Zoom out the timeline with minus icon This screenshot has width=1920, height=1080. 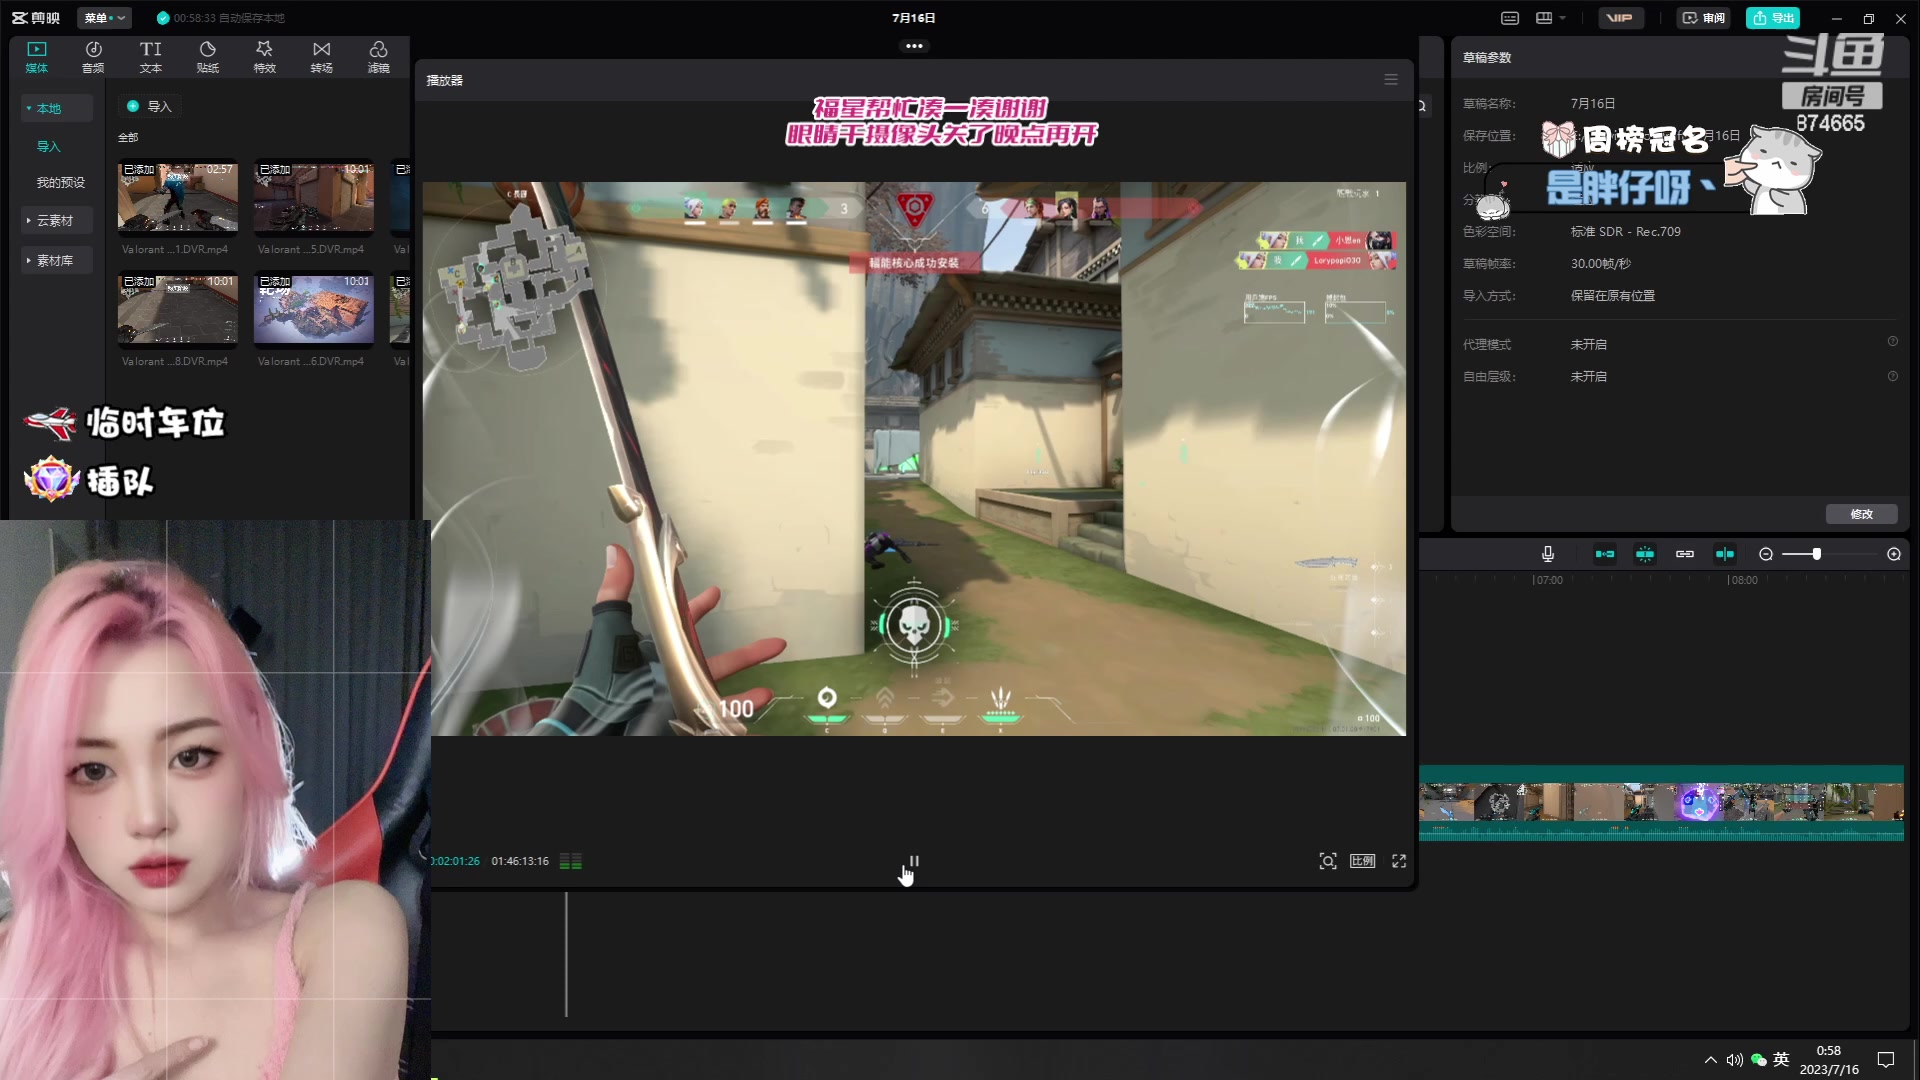(x=1766, y=554)
